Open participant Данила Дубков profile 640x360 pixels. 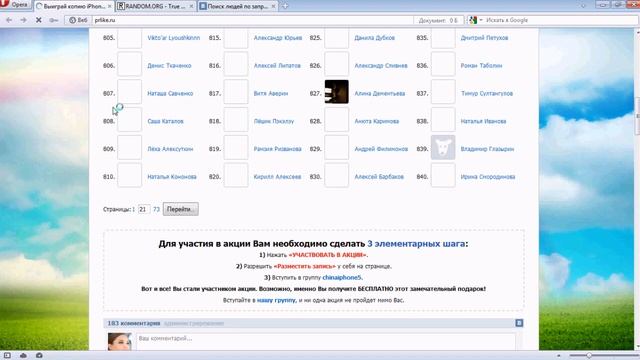(375, 38)
